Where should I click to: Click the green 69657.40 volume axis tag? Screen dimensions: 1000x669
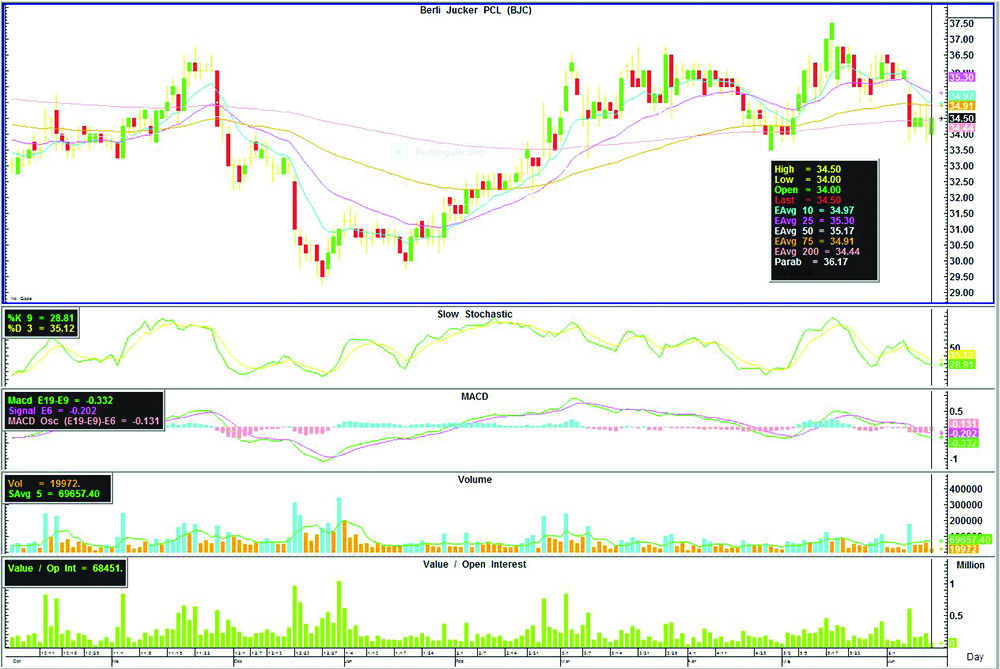(970, 540)
